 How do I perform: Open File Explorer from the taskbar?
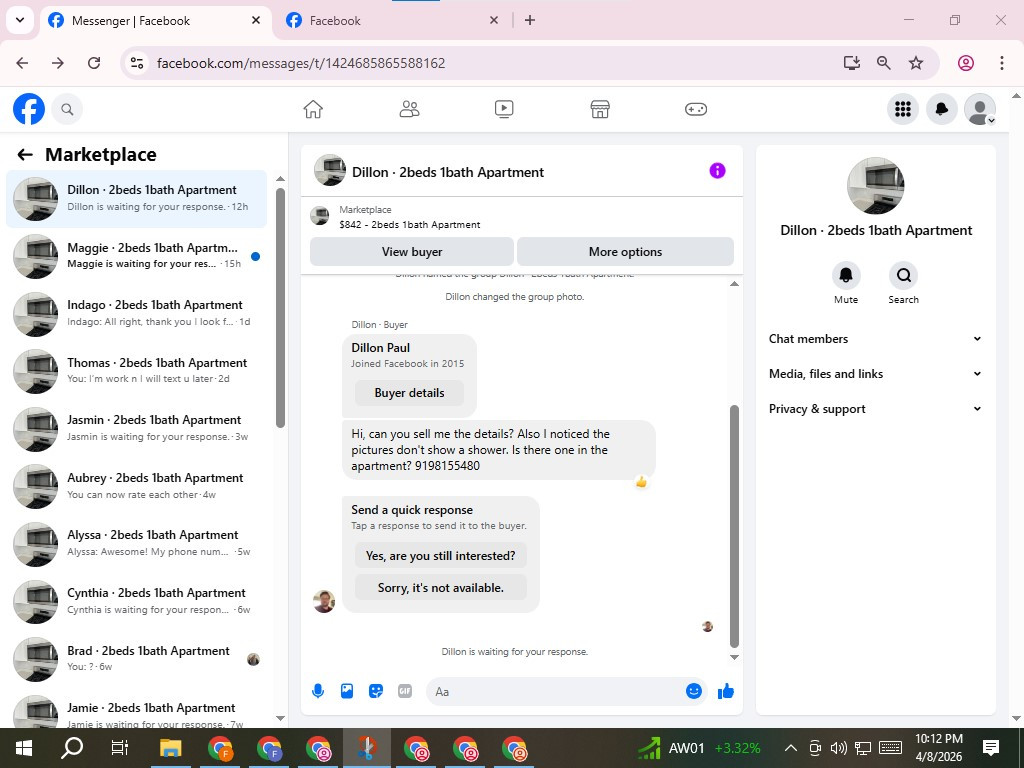(x=170, y=748)
